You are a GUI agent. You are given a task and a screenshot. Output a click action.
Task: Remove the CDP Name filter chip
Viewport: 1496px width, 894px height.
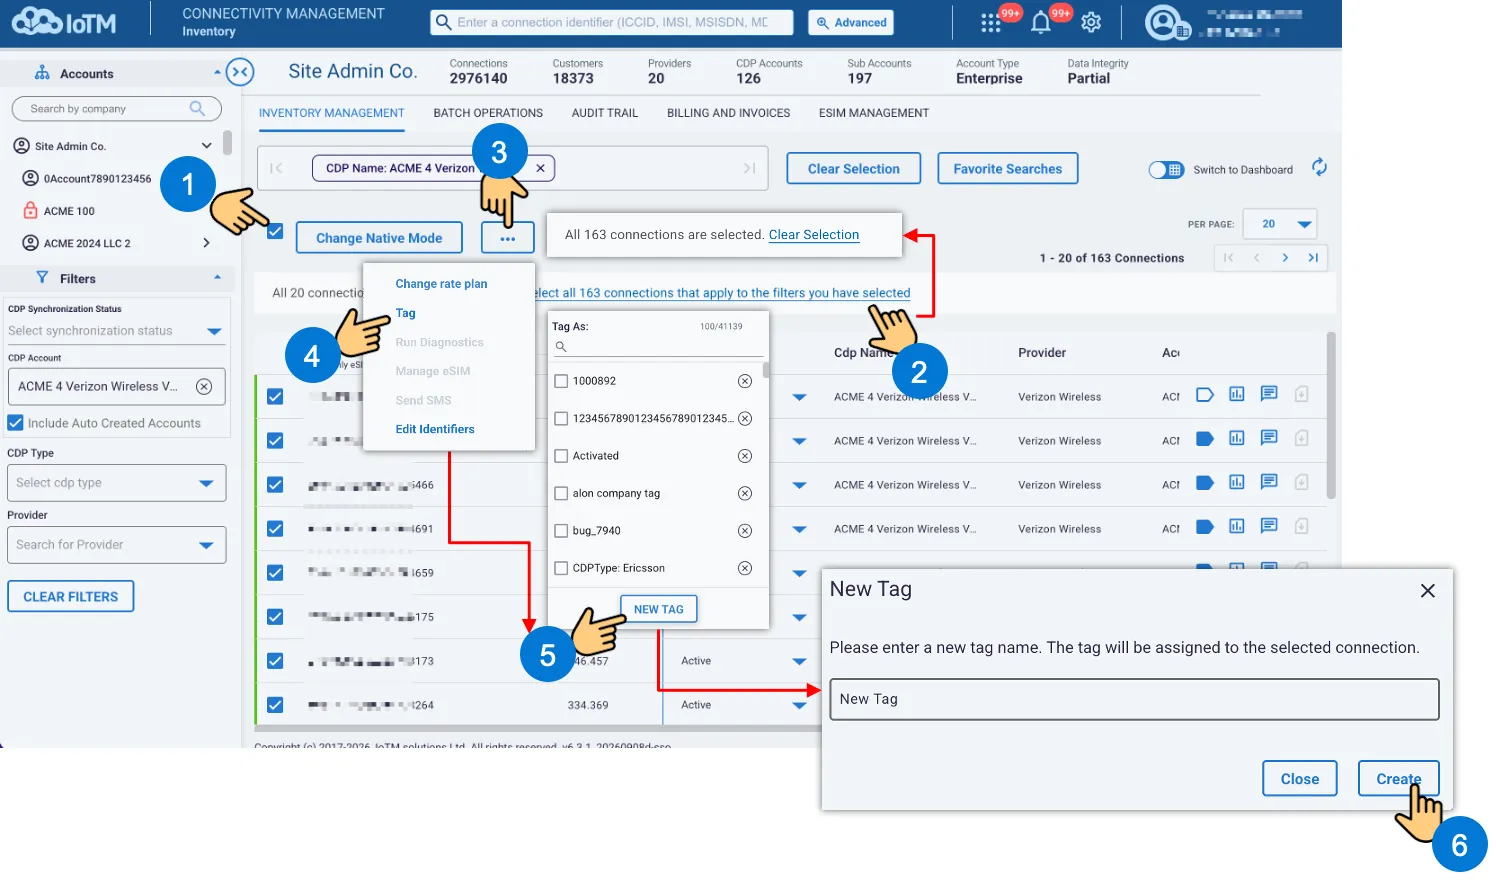coord(540,168)
